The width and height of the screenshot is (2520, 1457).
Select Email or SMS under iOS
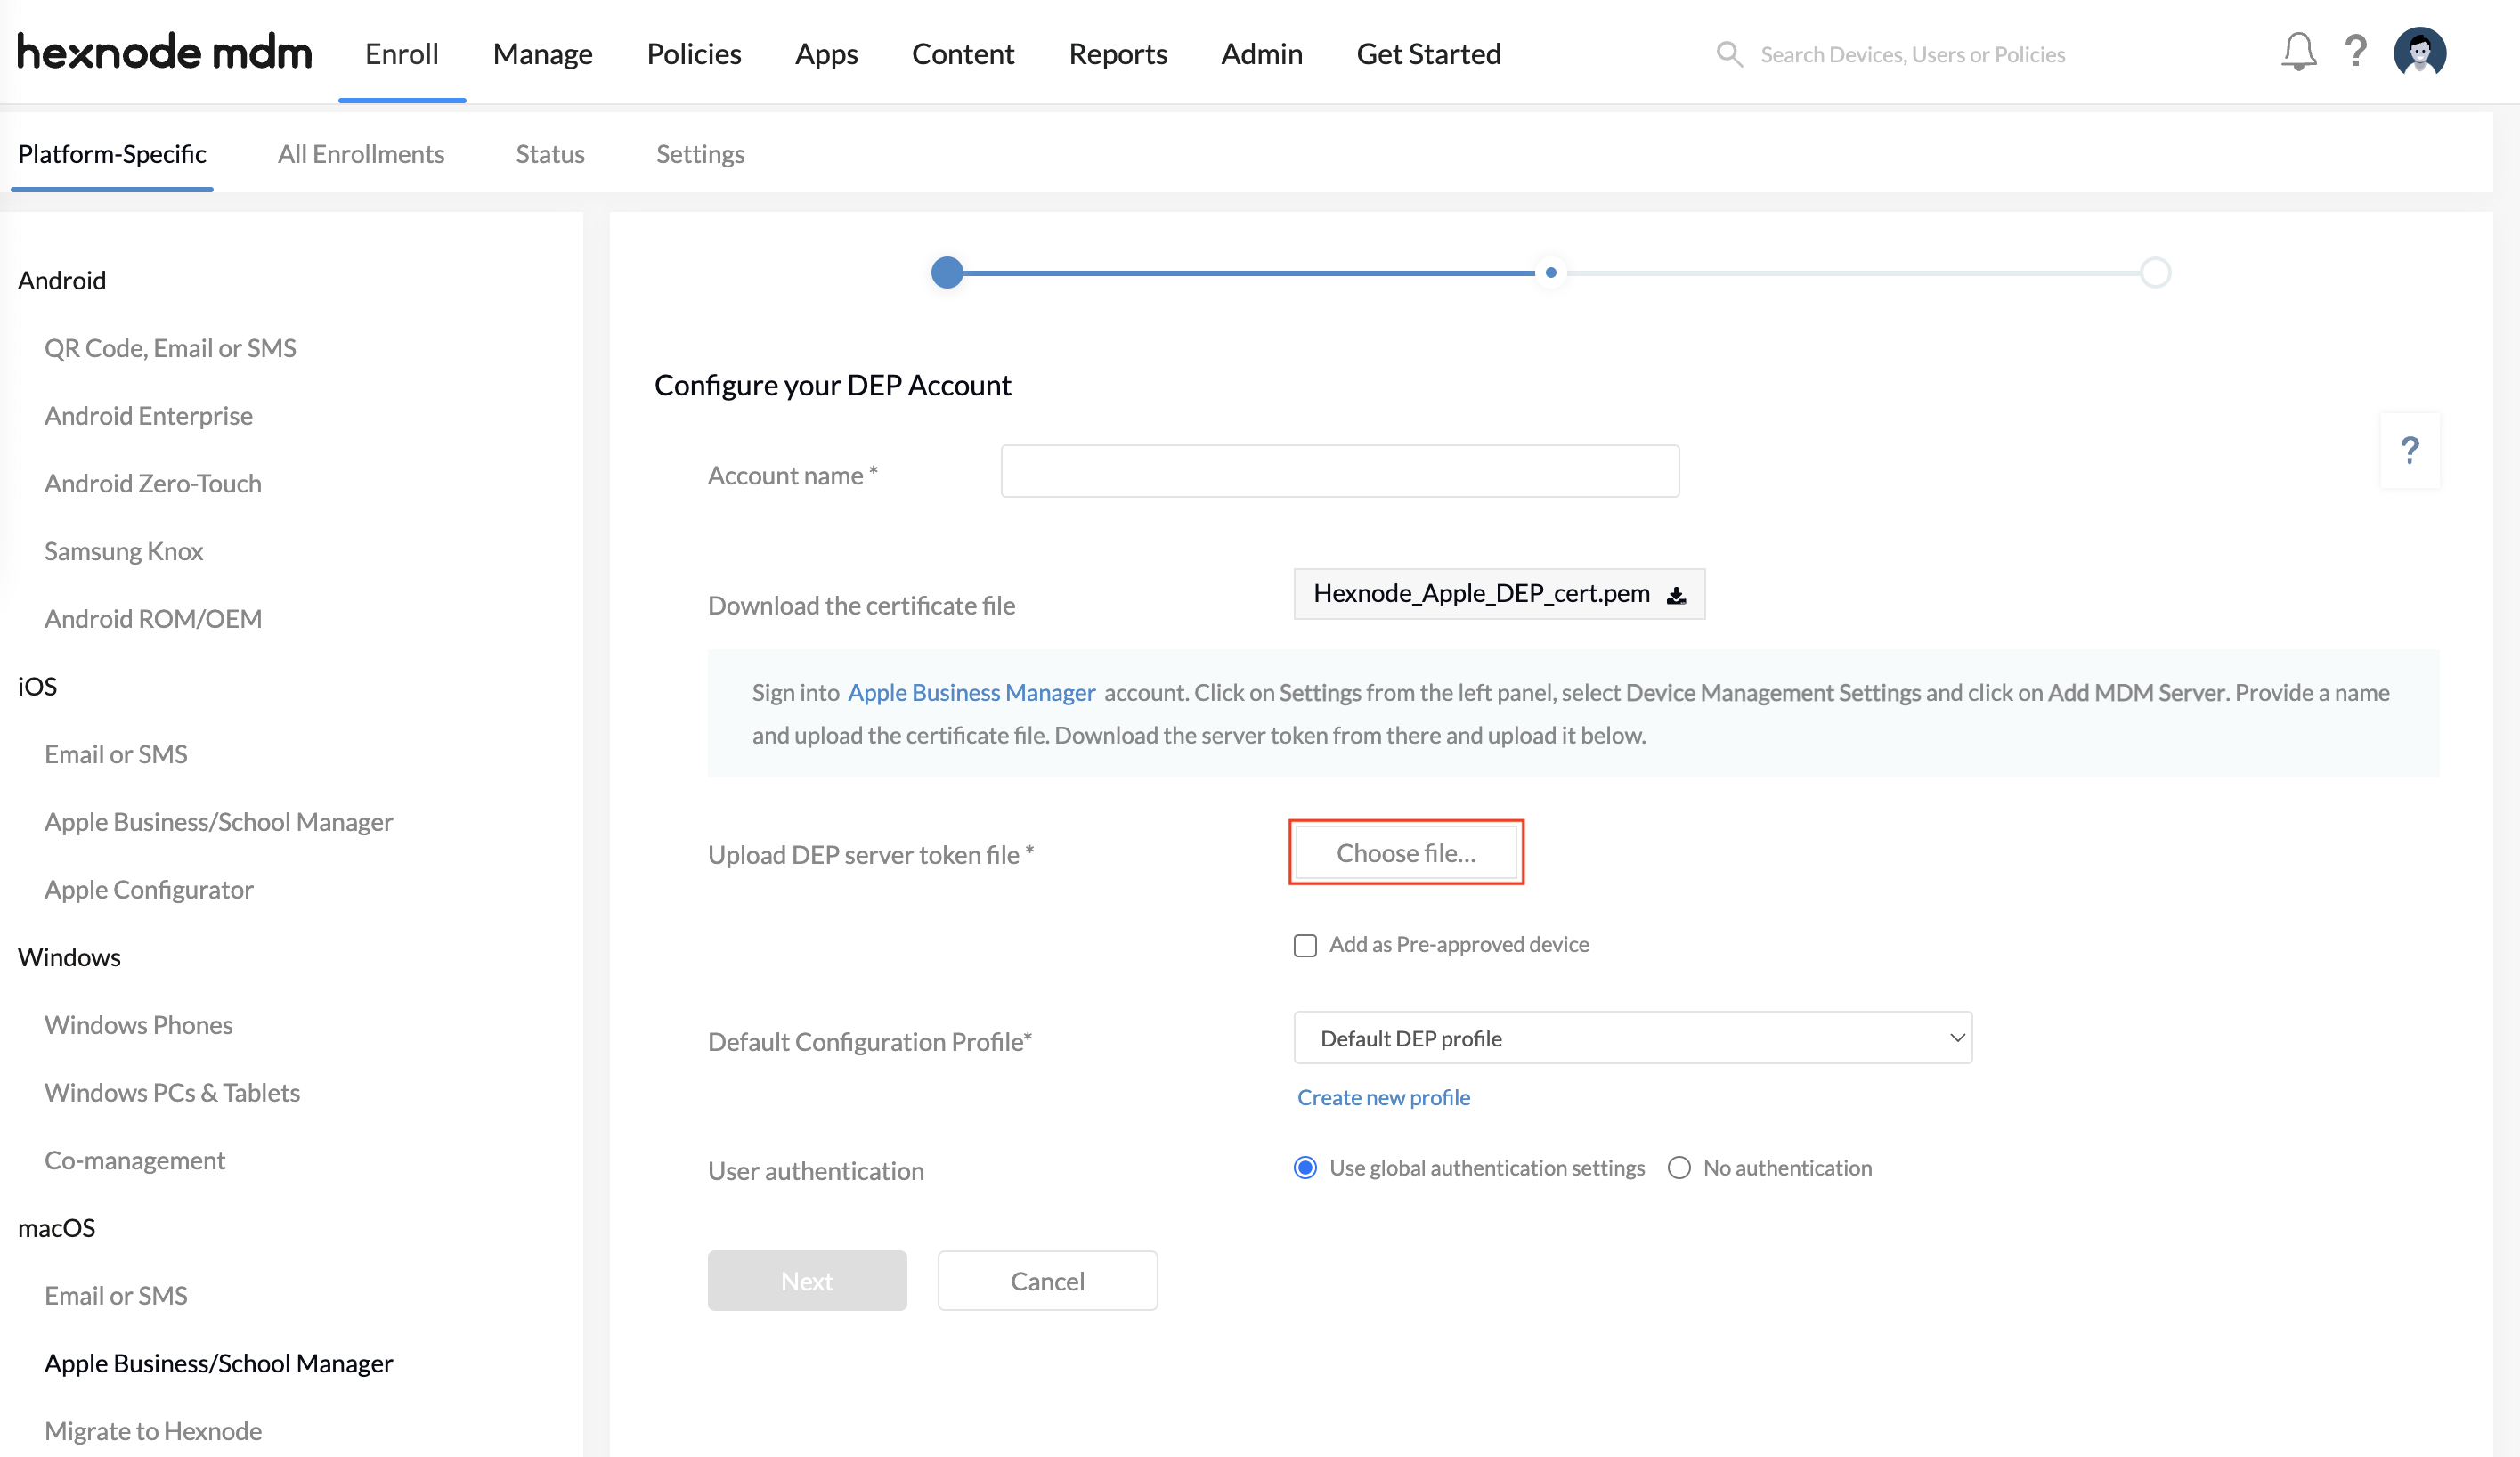pos(115,754)
